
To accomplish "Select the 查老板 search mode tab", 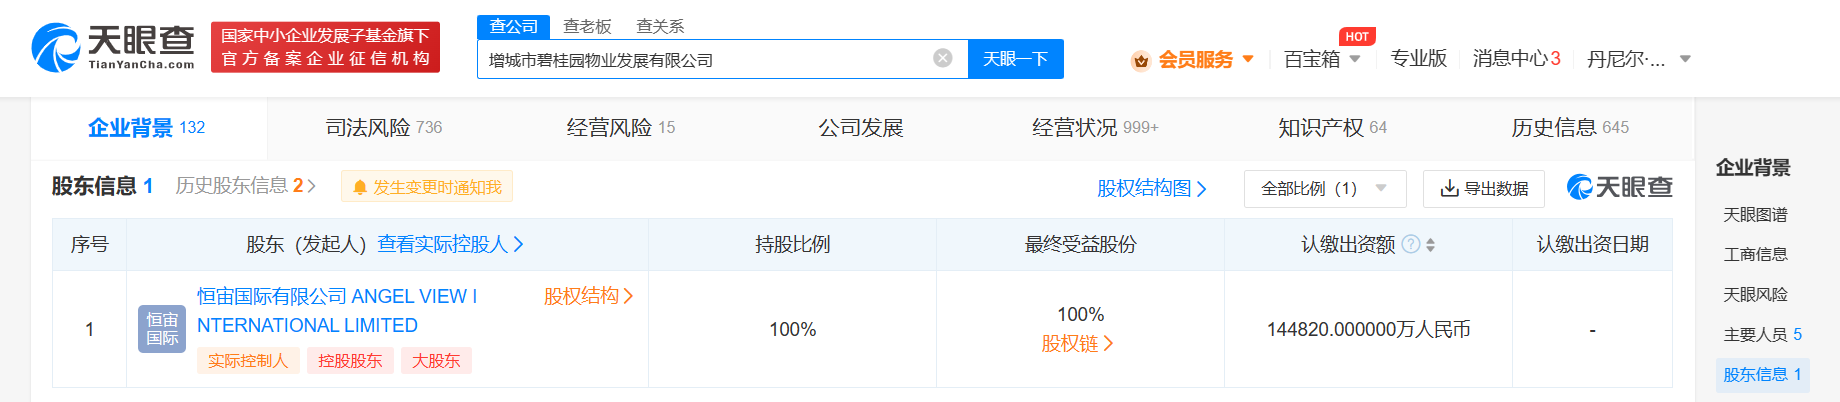I will pos(587,26).
